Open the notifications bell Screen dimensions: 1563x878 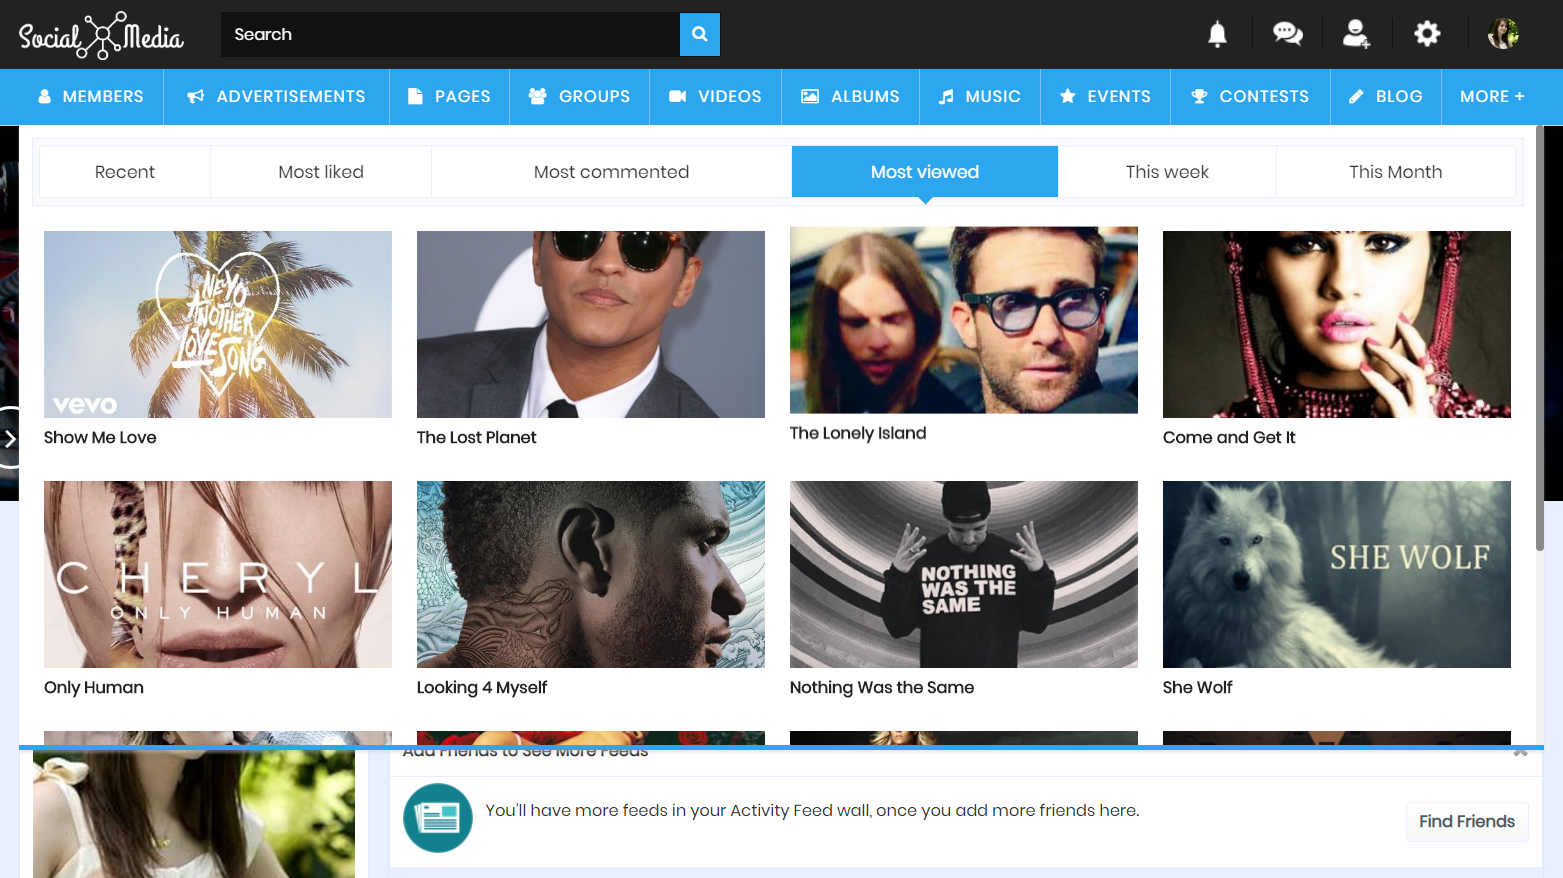tap(1217, 34)
